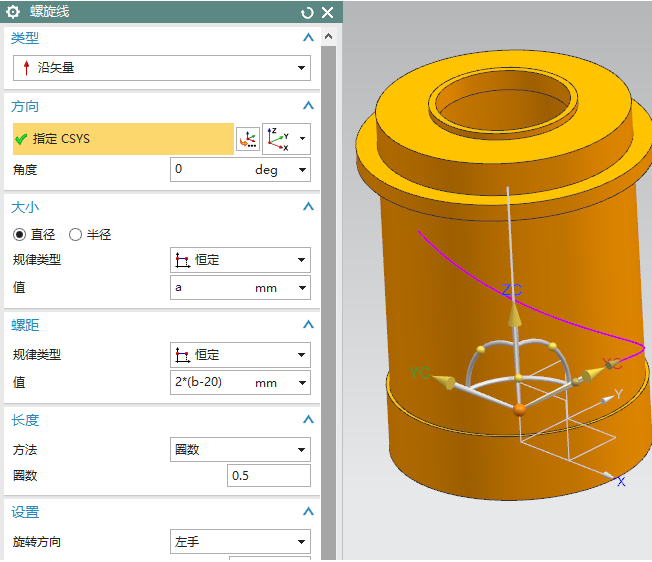Click the gear settings icon in Helix dialog
This screenshot has height=562, width=652.
pyautogui.click(x=13, y=12)
